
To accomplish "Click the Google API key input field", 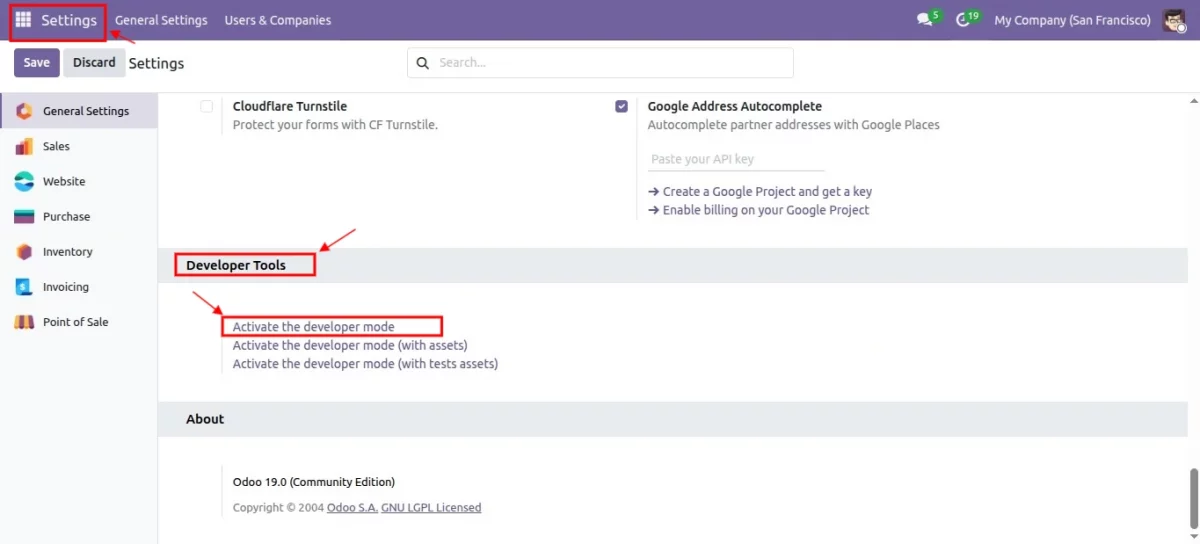I will (736, 159).
